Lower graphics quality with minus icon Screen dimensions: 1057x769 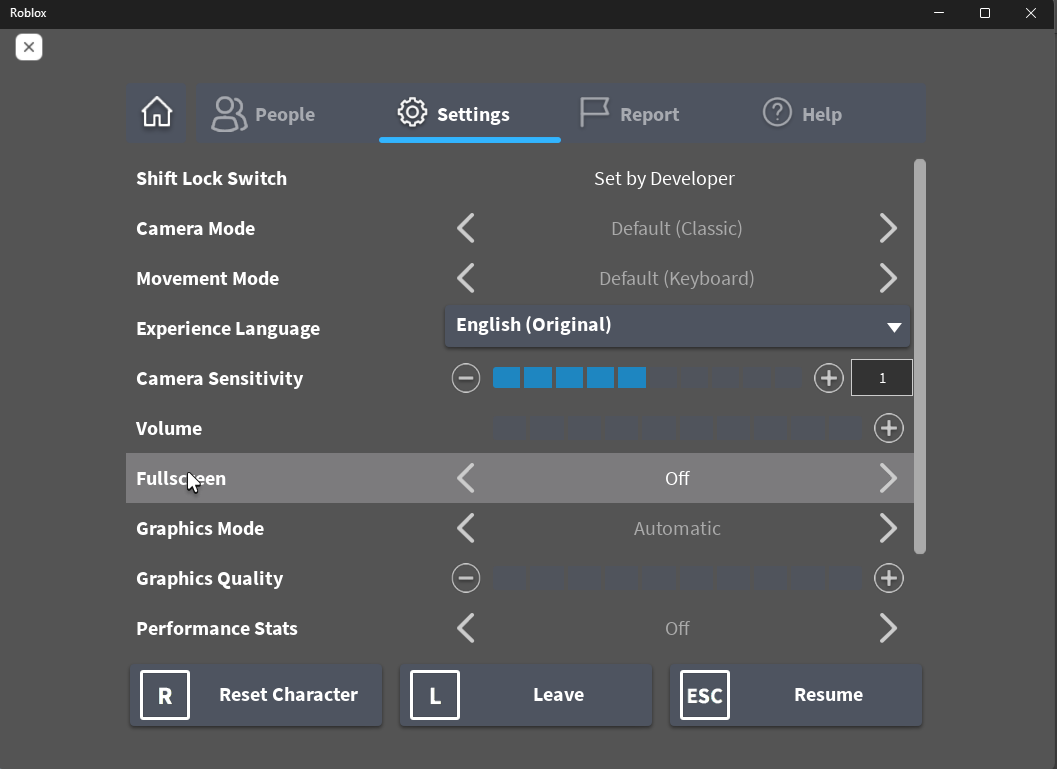(x=466, y=578)
